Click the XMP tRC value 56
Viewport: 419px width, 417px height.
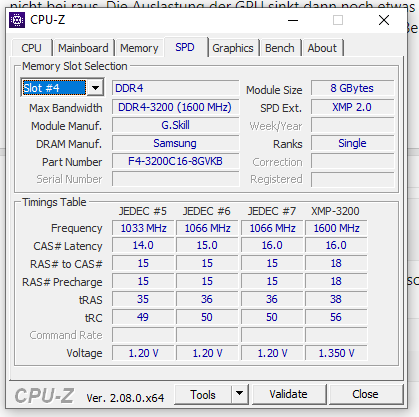pos(336,317)
